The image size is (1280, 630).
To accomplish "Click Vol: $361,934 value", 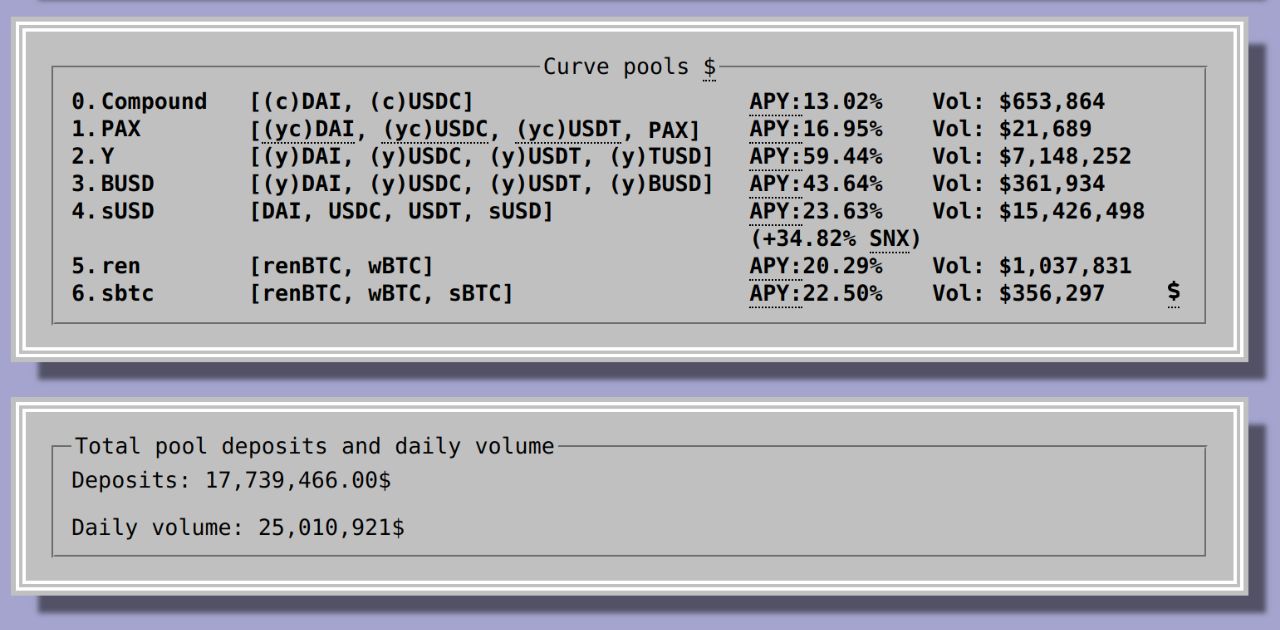I will tap(1019, 184).
